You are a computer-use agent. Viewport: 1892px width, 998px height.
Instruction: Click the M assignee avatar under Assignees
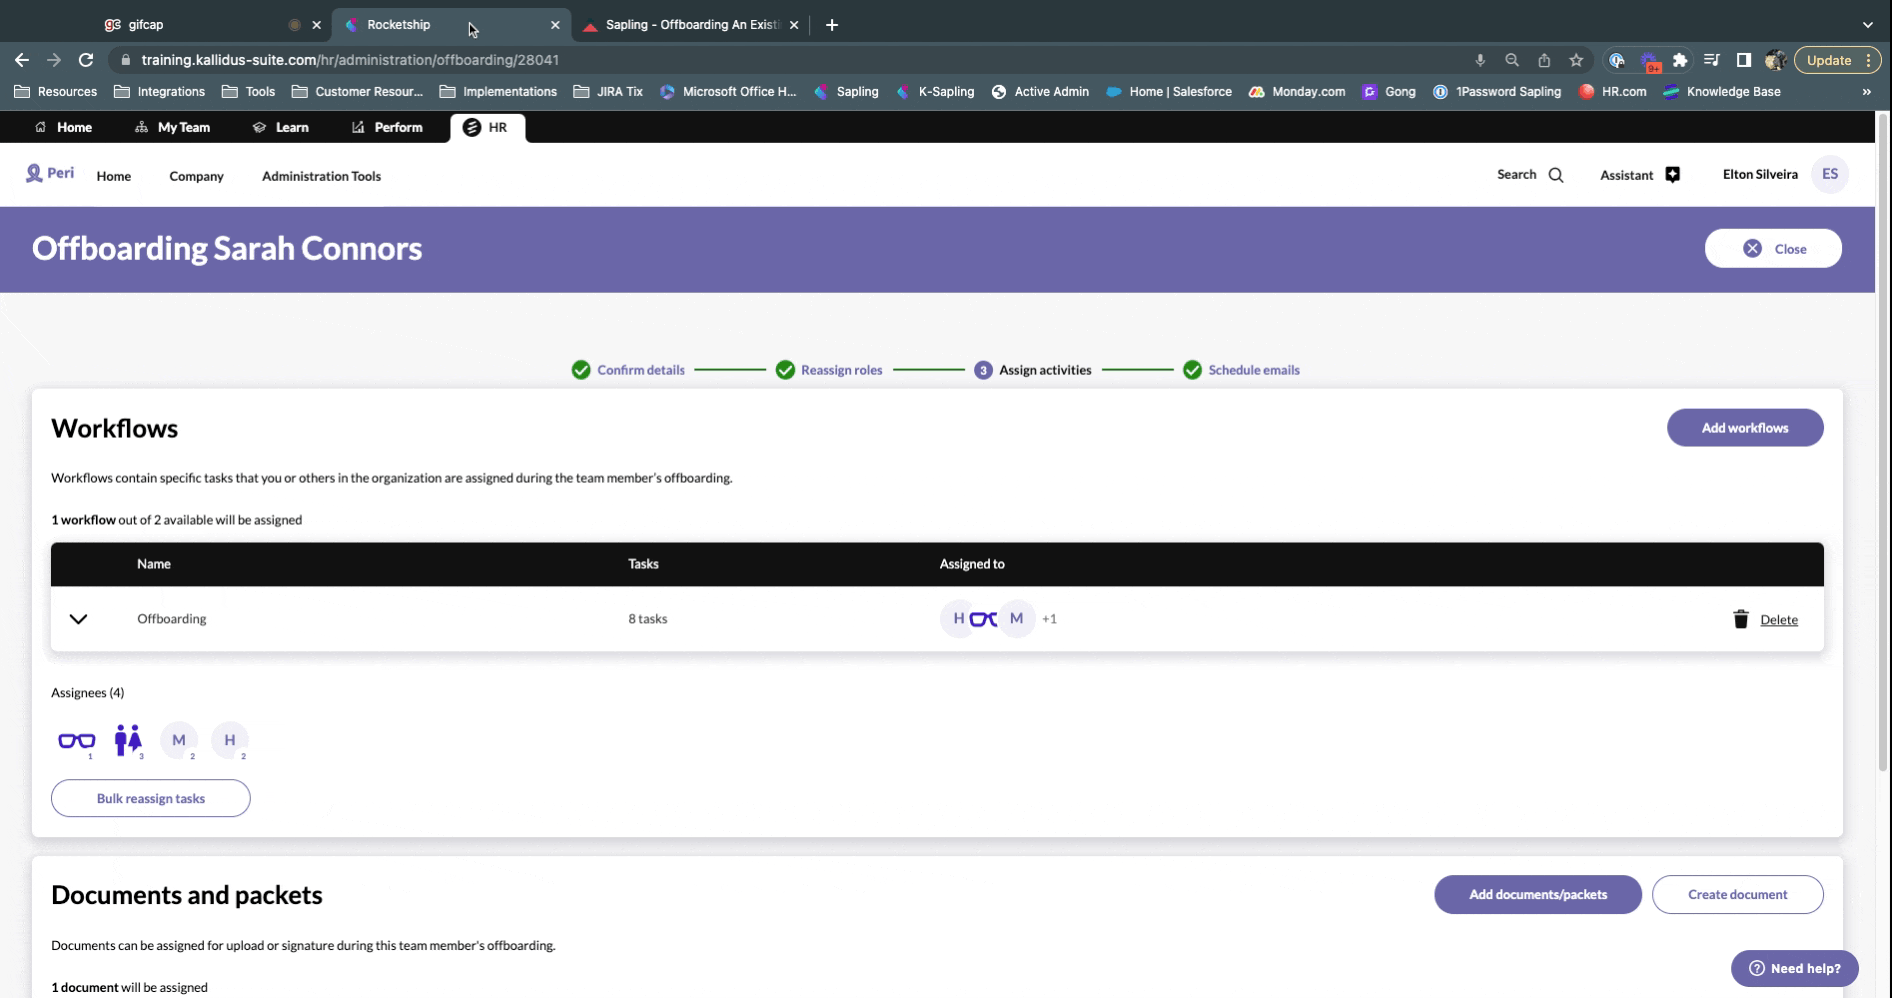click(179, 741)
